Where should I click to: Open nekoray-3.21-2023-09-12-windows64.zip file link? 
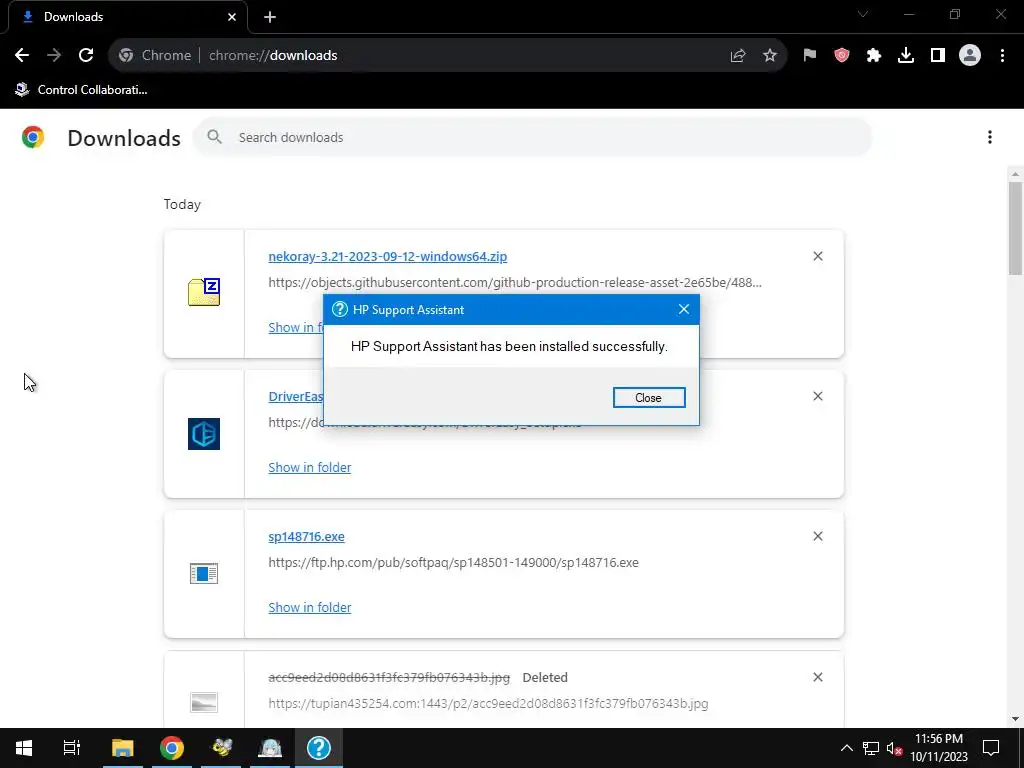(387, 257)
